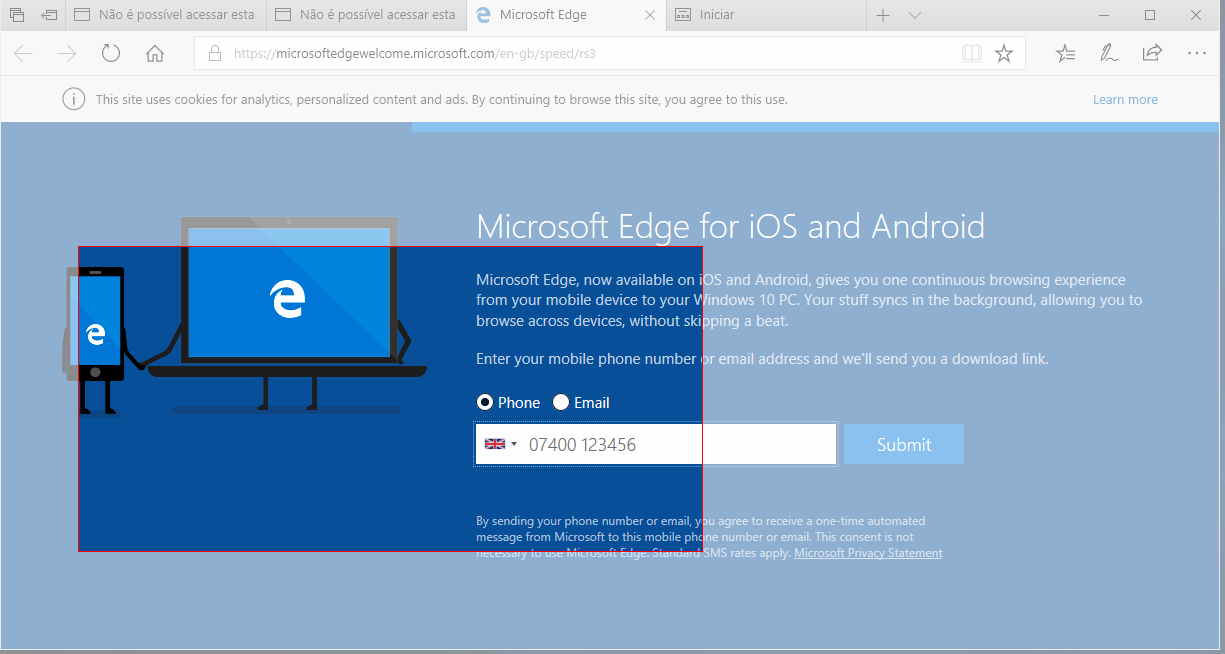Click the laptop Edge logo illustration
Screen dimensions: 1225x654
coord(288,300)
